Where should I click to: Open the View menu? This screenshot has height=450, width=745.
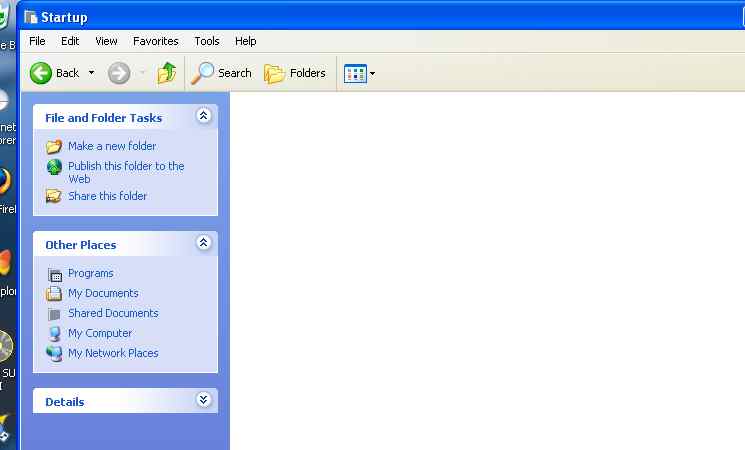coord(106,41)
